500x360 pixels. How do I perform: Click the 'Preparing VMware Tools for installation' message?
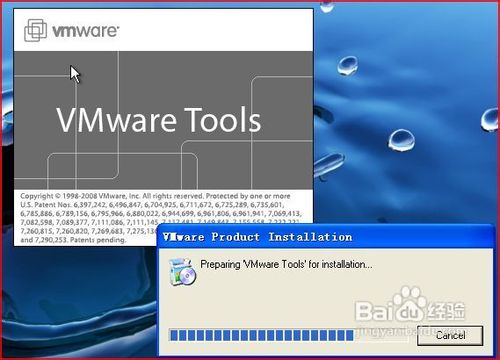(x=286, y=264)
